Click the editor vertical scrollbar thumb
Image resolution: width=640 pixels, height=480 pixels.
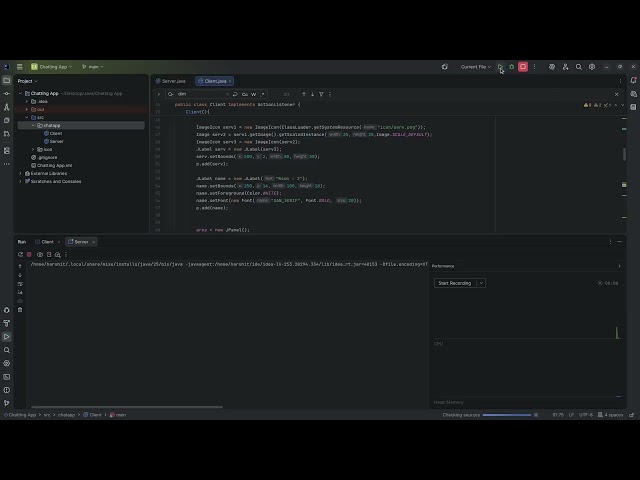[624, 154]
